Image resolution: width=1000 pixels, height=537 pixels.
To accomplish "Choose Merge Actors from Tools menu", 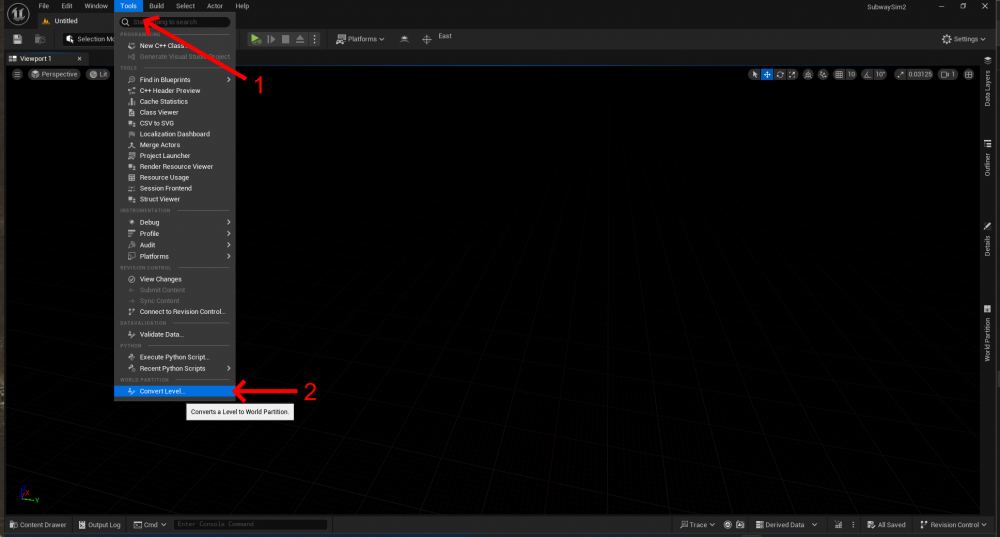I will pyautogui.click(x=160, y=145).
